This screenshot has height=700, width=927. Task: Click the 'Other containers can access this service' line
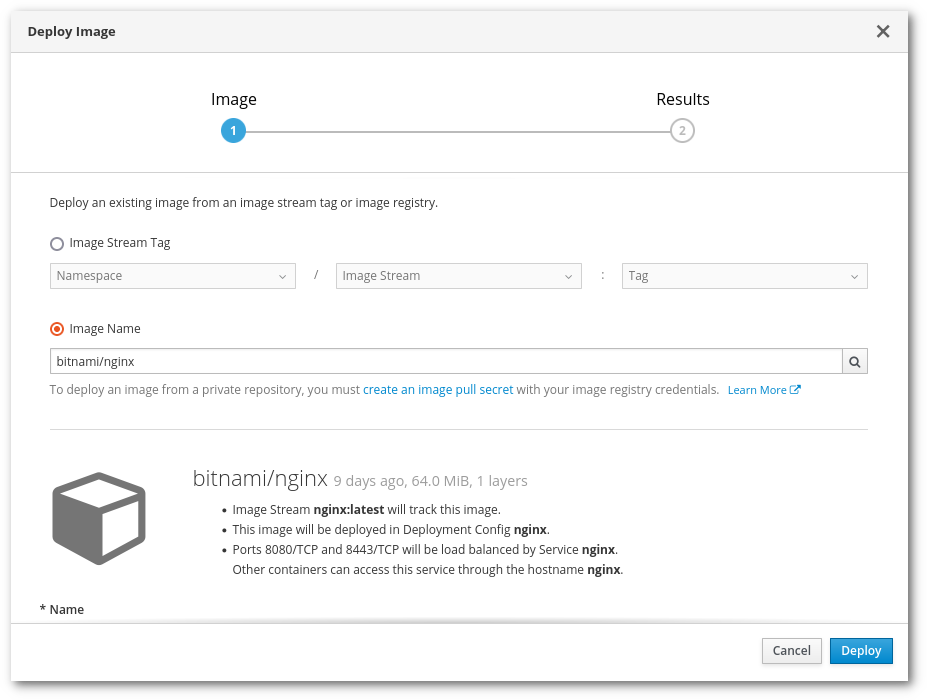click(428, 570)
